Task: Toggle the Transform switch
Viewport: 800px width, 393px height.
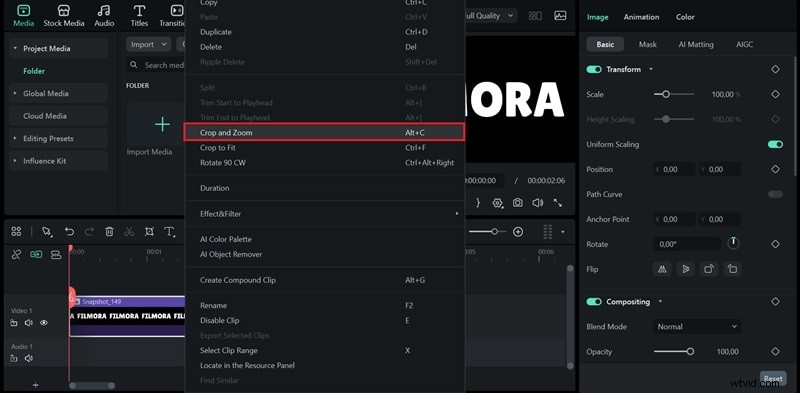Action: pyautogui.click(x=594, y=69)
